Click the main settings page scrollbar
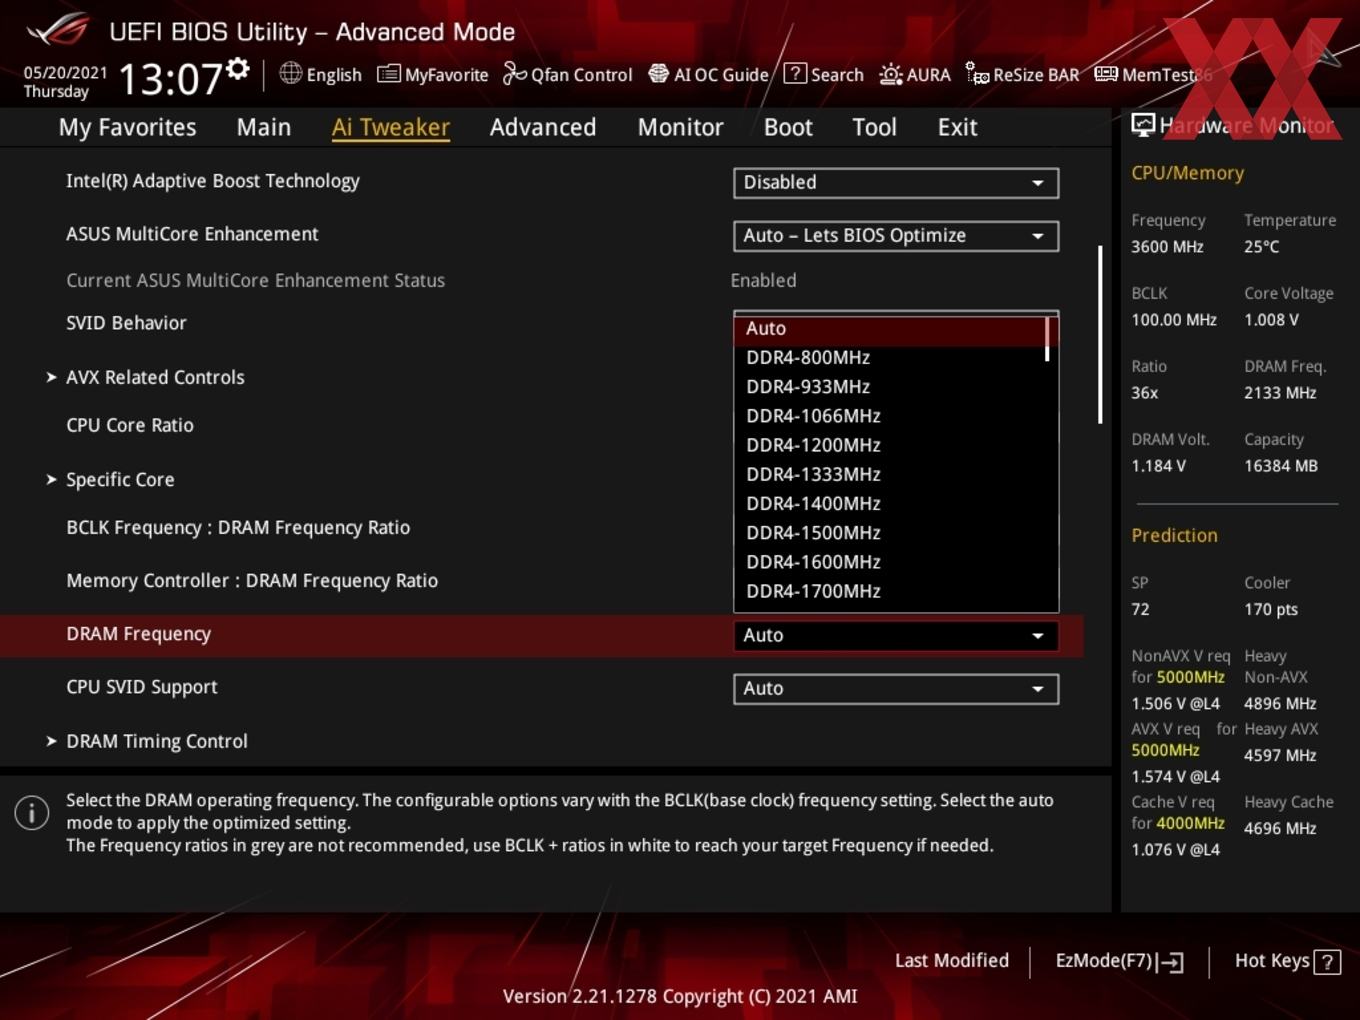Viewport: 1360px width, 1020px height. [1100, 334]
